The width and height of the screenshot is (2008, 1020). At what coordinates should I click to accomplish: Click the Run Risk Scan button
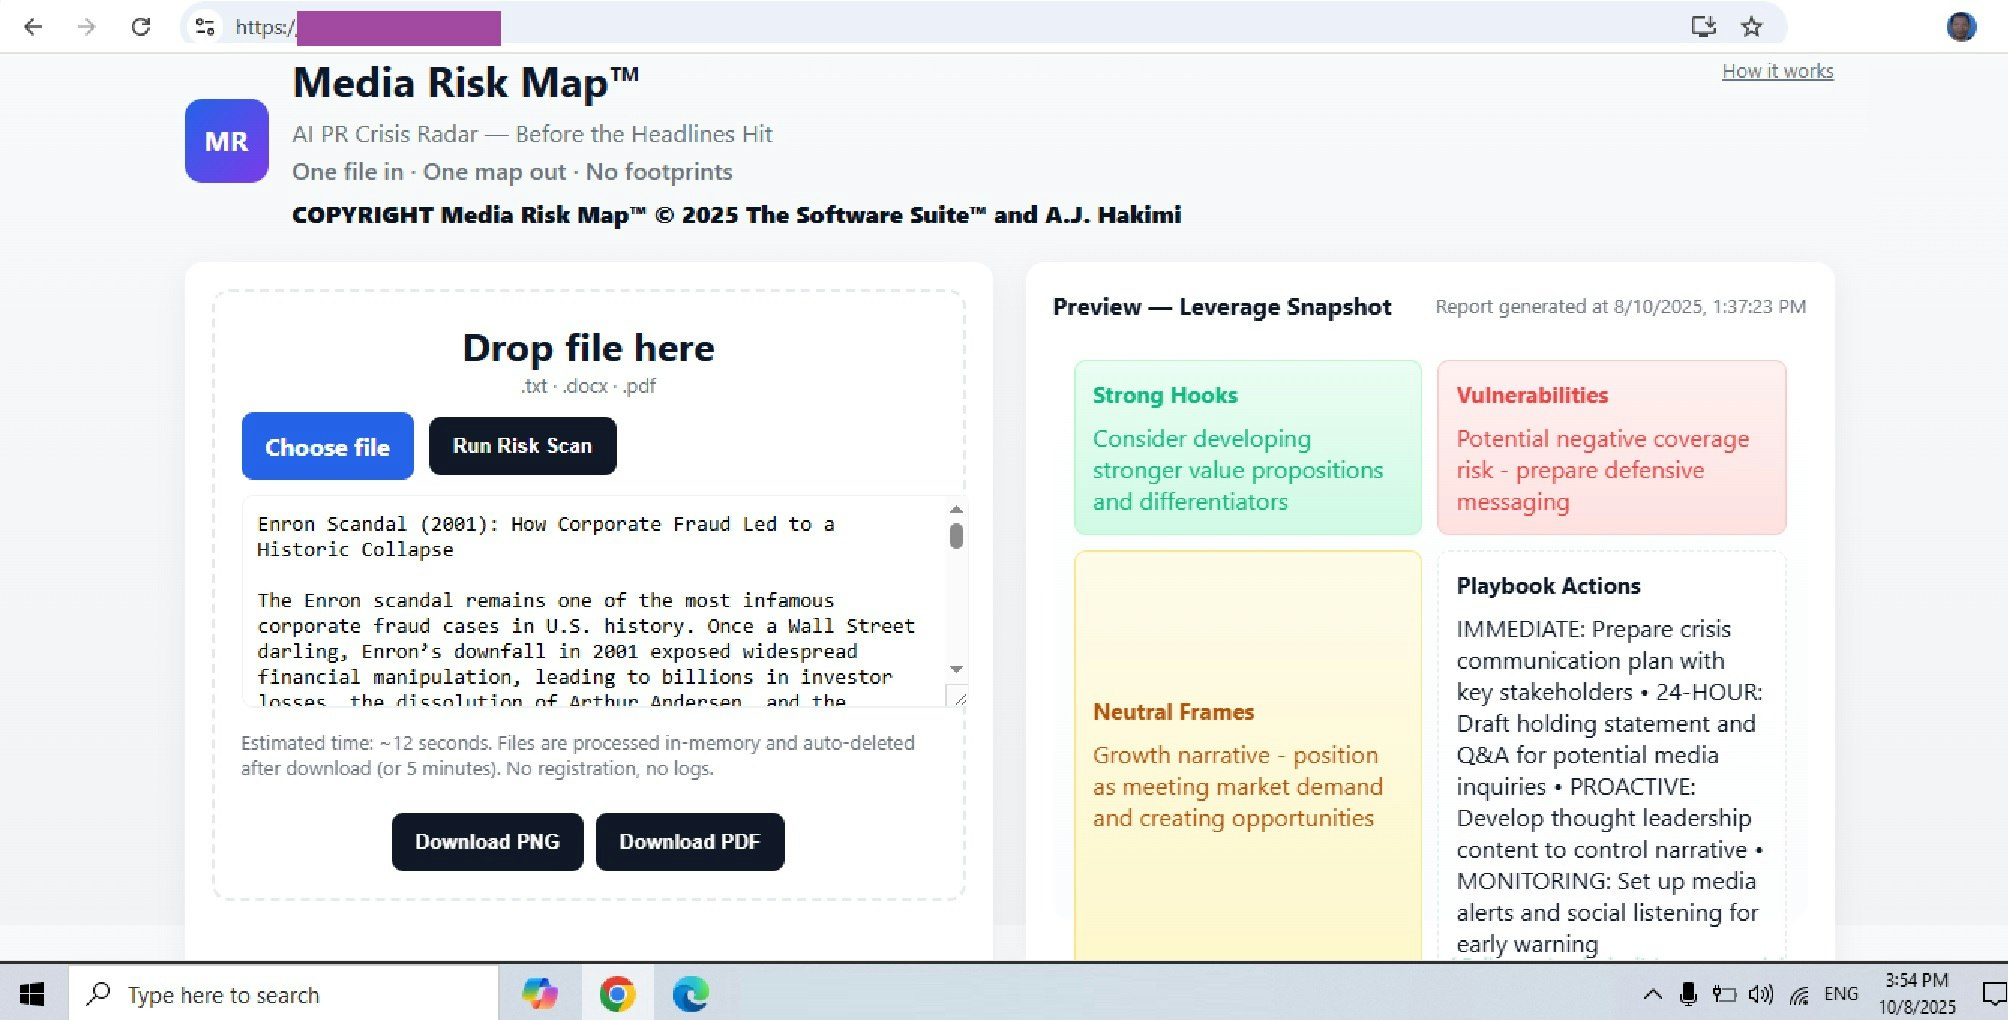click(x=522, y=446)
